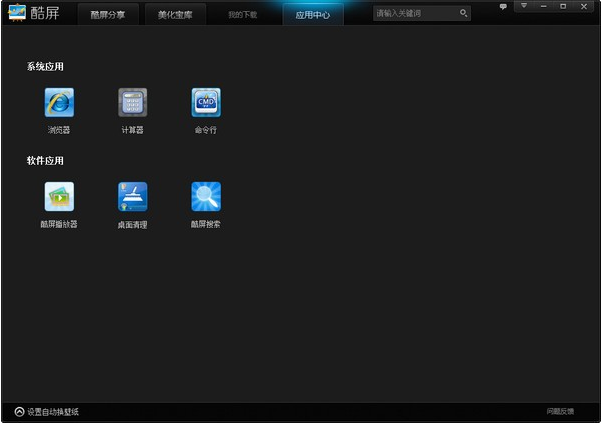The height and width of the screenshot is (423, 601).
Task: Select the 应用中心 tab
Action: pos(313,15)
